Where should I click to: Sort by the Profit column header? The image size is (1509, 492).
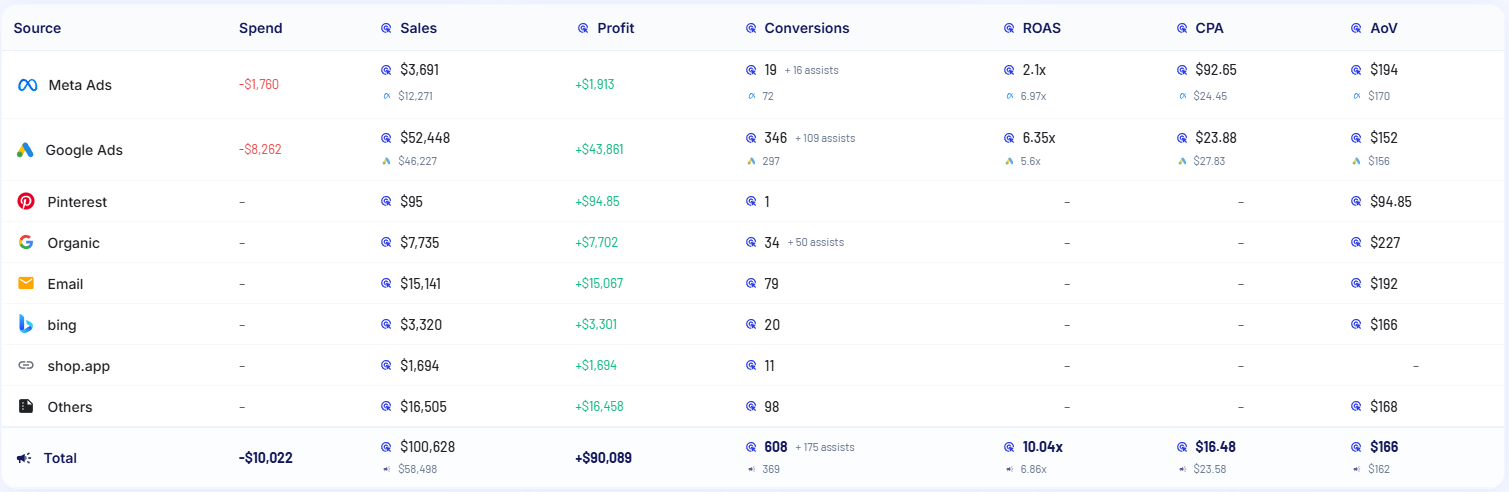(615, 28)
